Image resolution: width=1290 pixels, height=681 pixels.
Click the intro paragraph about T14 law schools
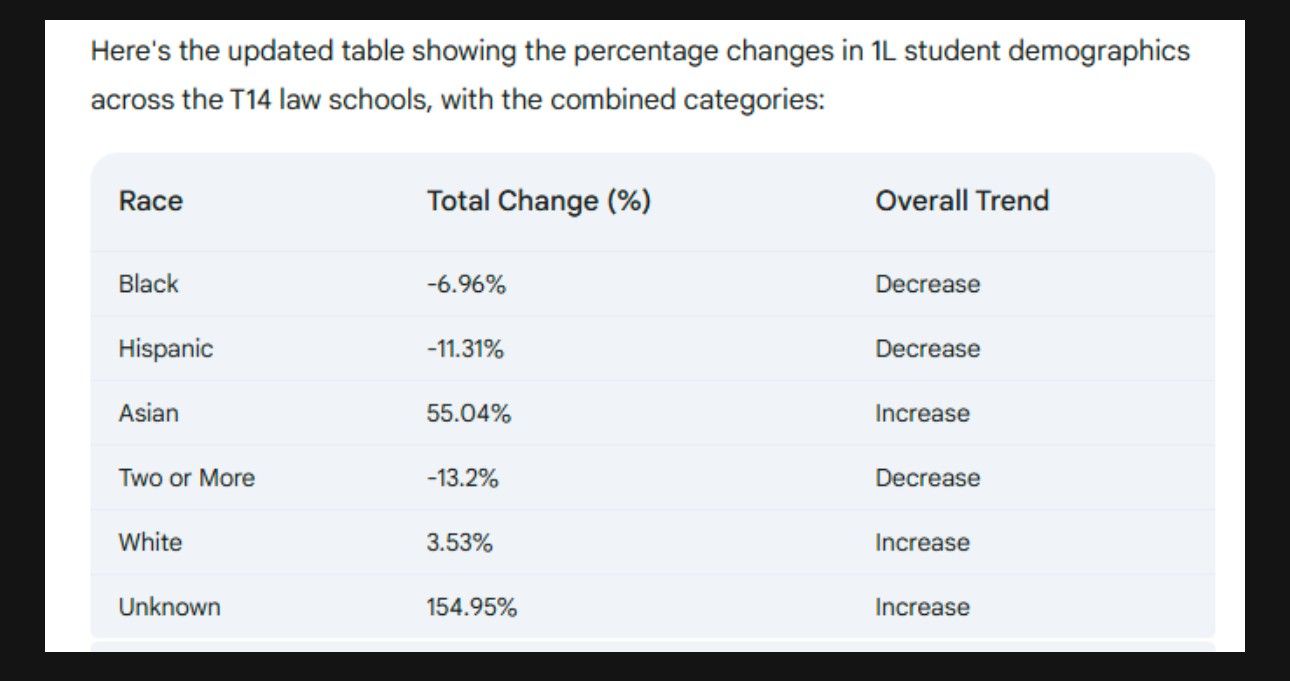click(640, 76)
